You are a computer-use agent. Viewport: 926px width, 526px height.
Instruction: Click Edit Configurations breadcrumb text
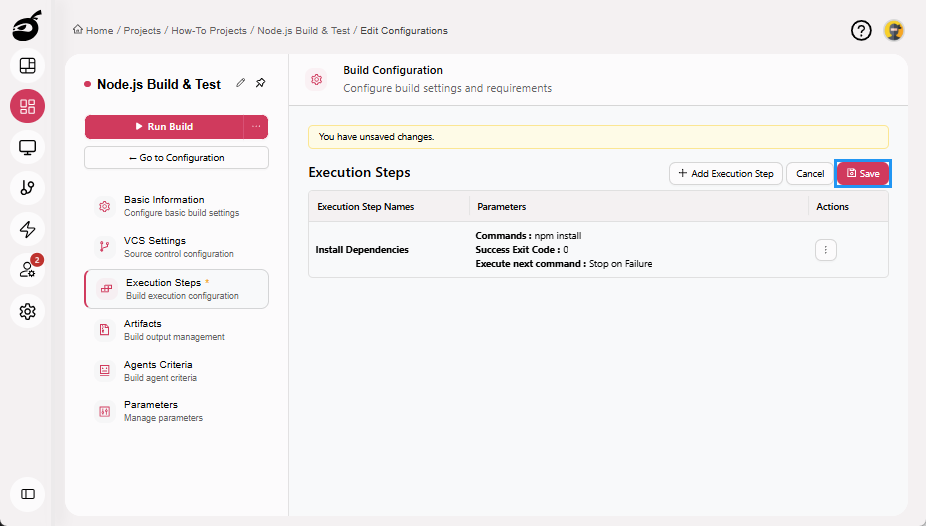pos(404,31)
